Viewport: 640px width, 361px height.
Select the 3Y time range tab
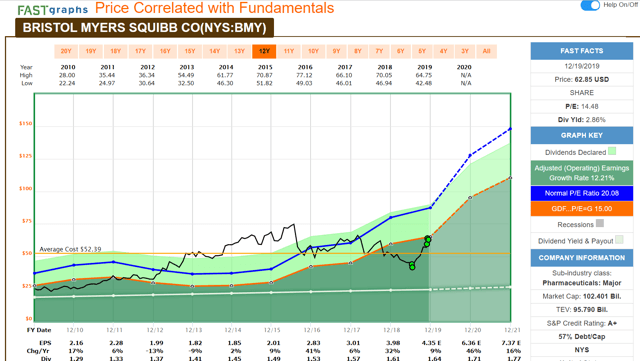click(465, 51)
